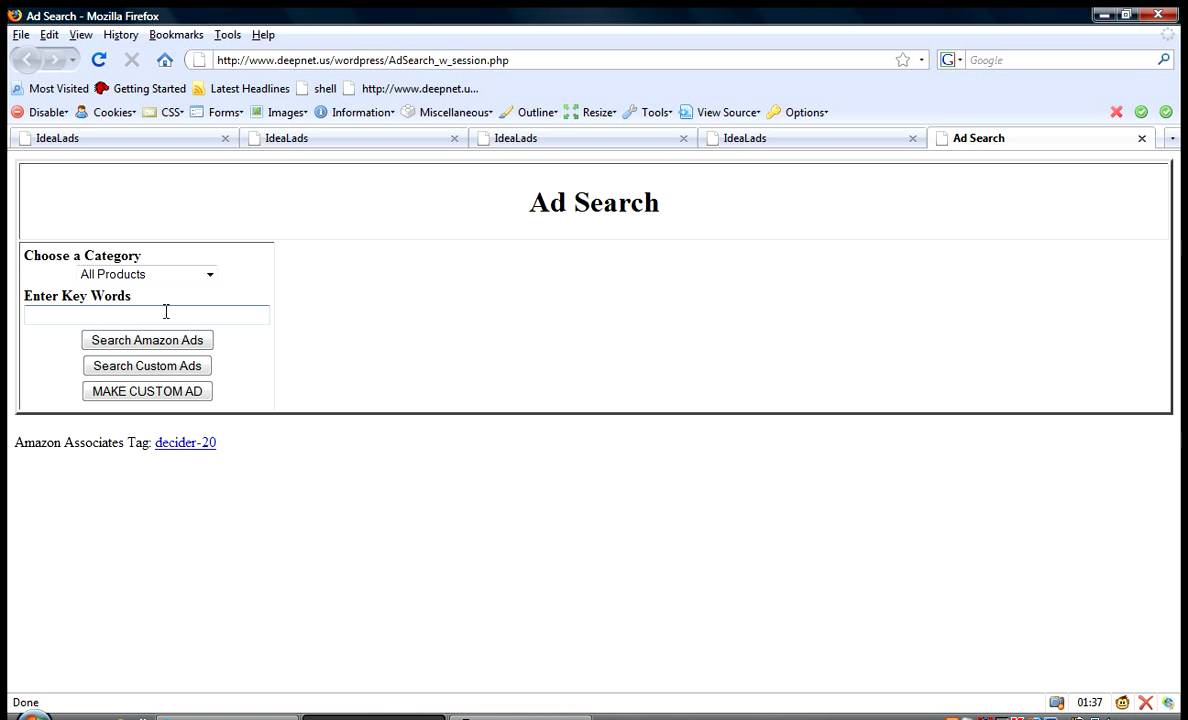Open the Getting Started bookmark
This screenshot has height=720, width=1188.
(140, 89)
